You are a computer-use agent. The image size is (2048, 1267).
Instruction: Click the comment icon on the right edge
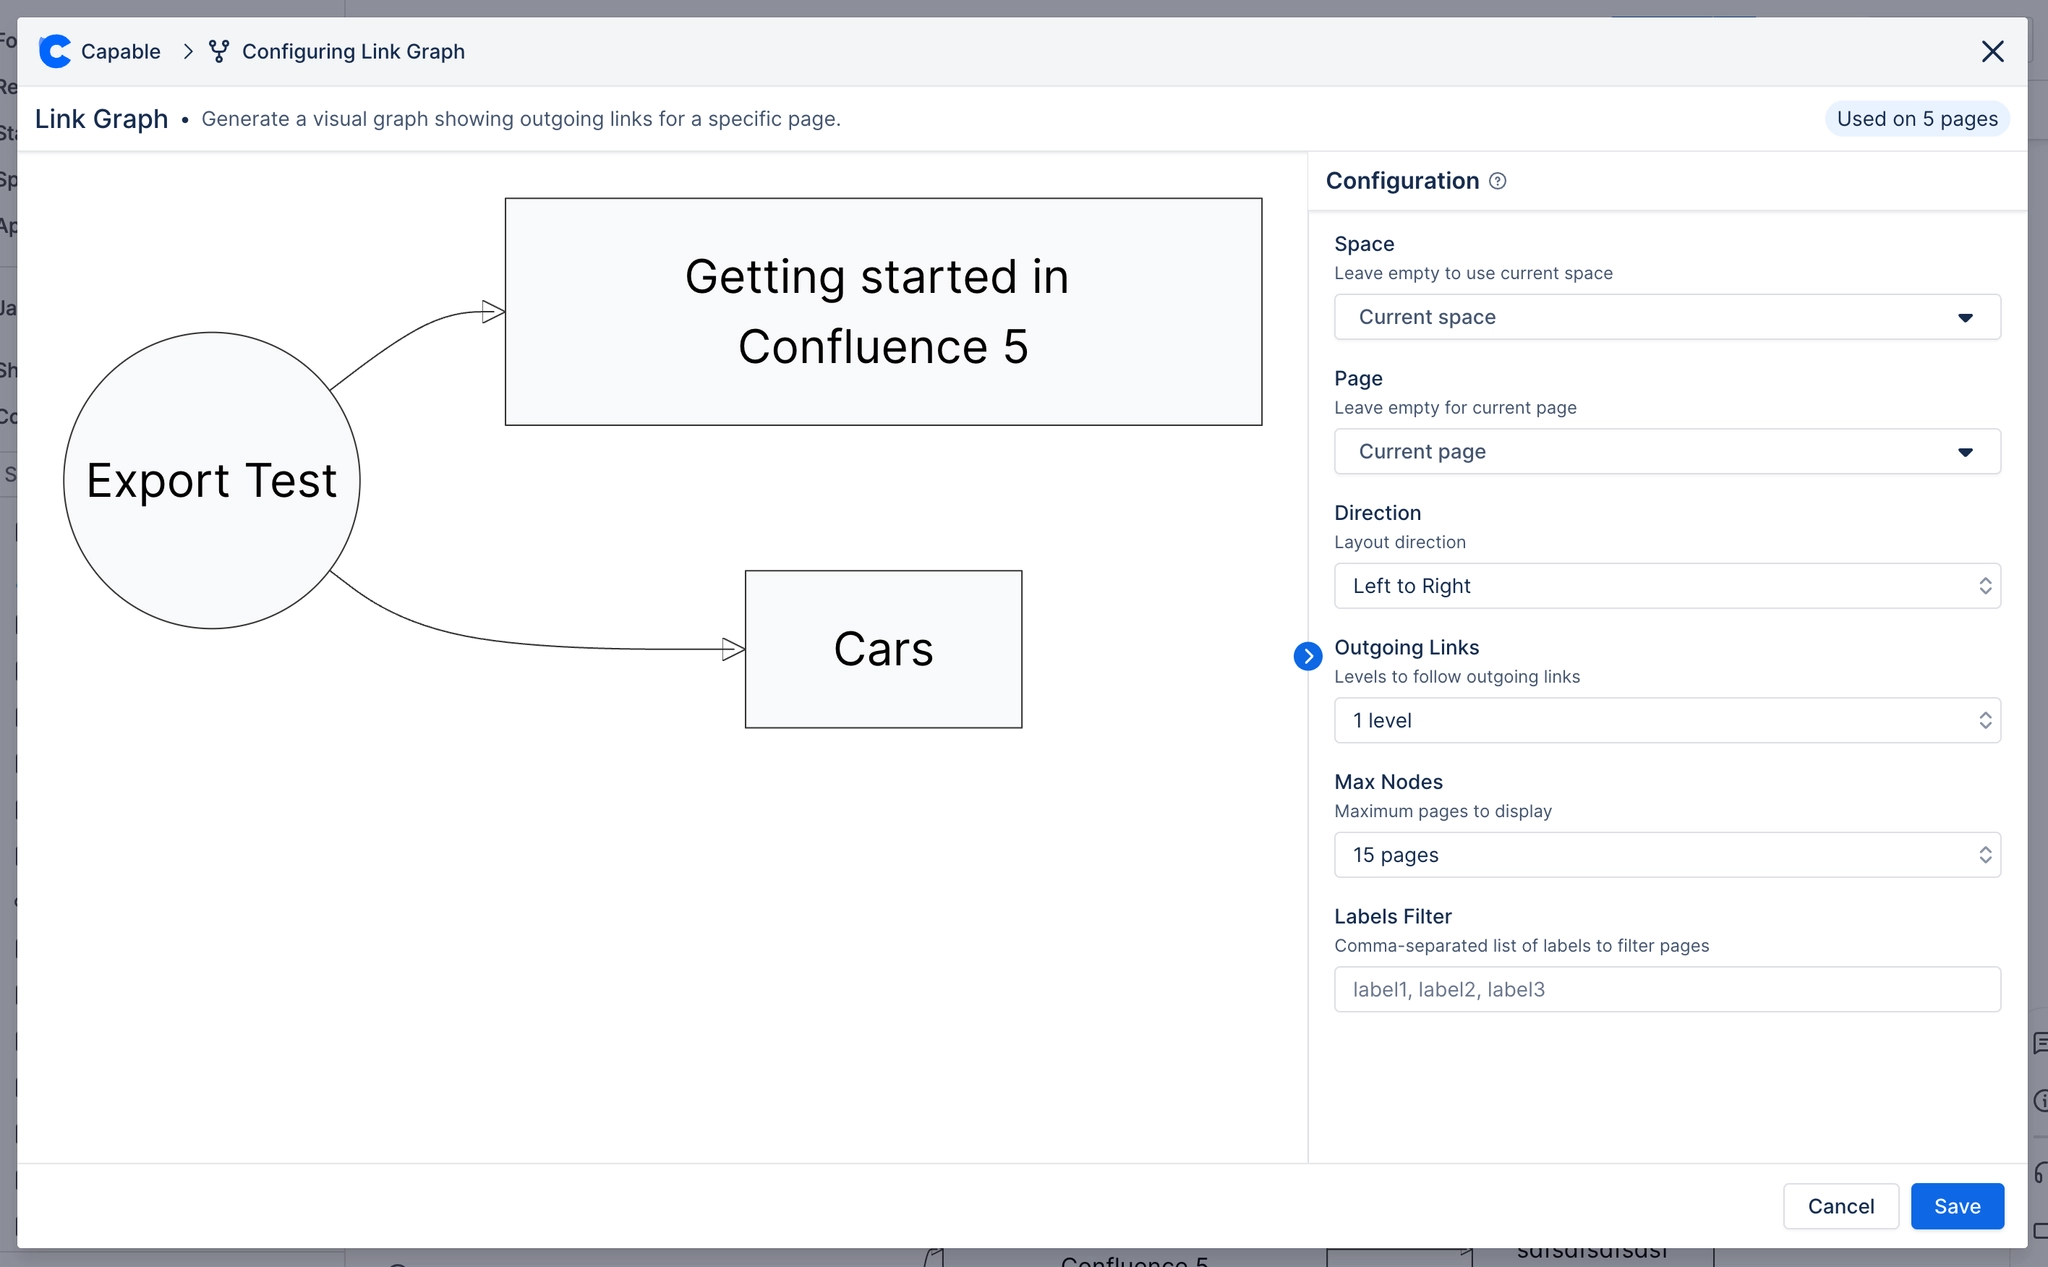[x=2042, y=1045]
